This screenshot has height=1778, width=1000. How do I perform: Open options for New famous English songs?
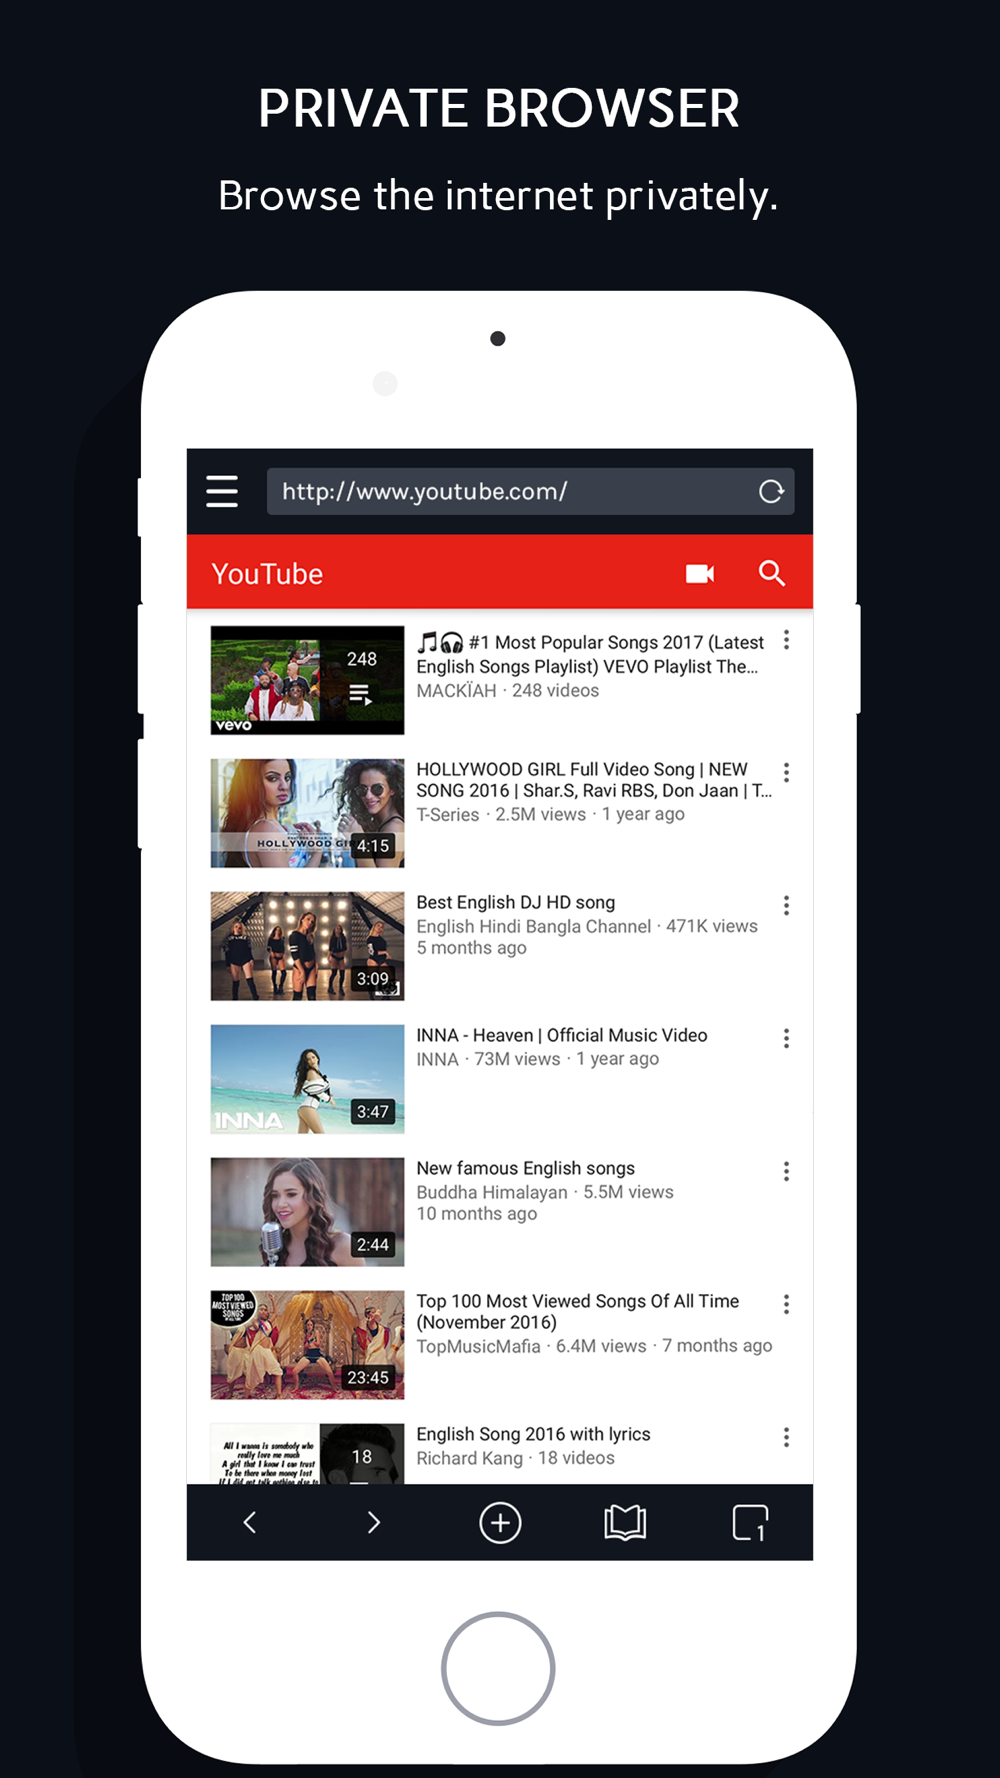(787, 1171)
